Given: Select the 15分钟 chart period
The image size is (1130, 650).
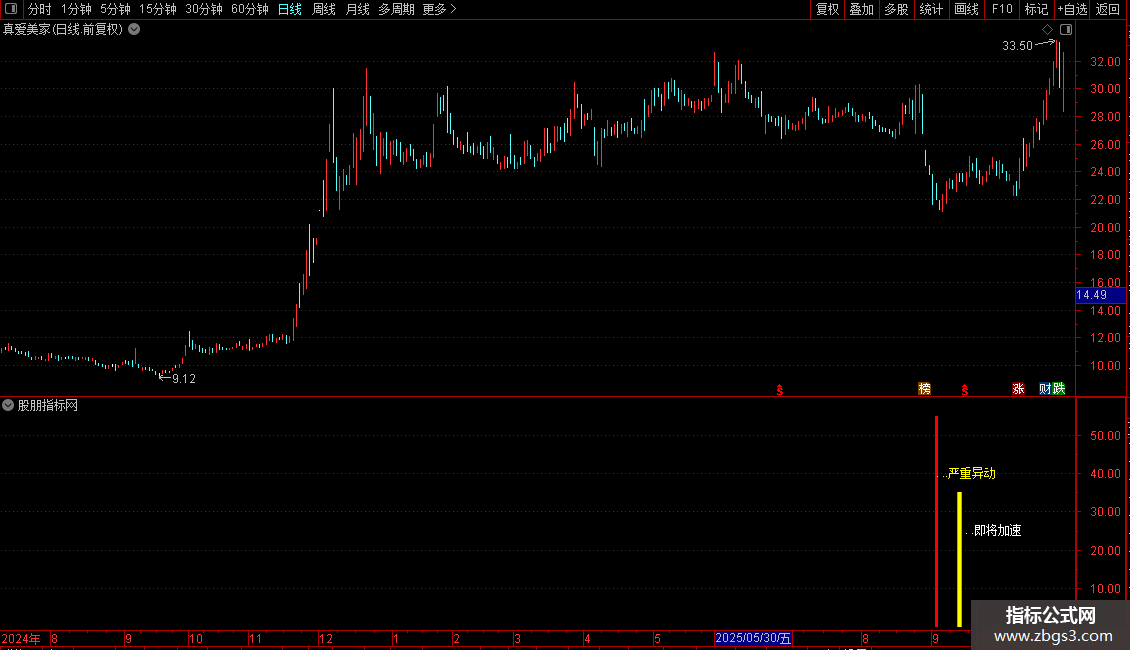Looking at the screenshot, I should [157, 9].
